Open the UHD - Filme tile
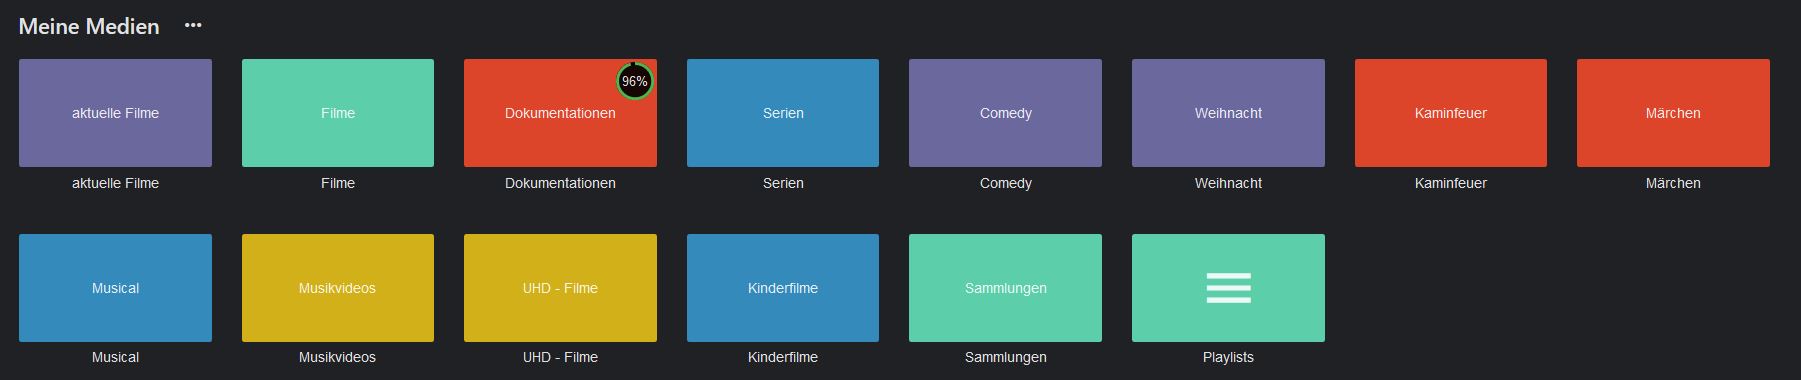This screenshot has height=380, width=1801. click(560, 288)
